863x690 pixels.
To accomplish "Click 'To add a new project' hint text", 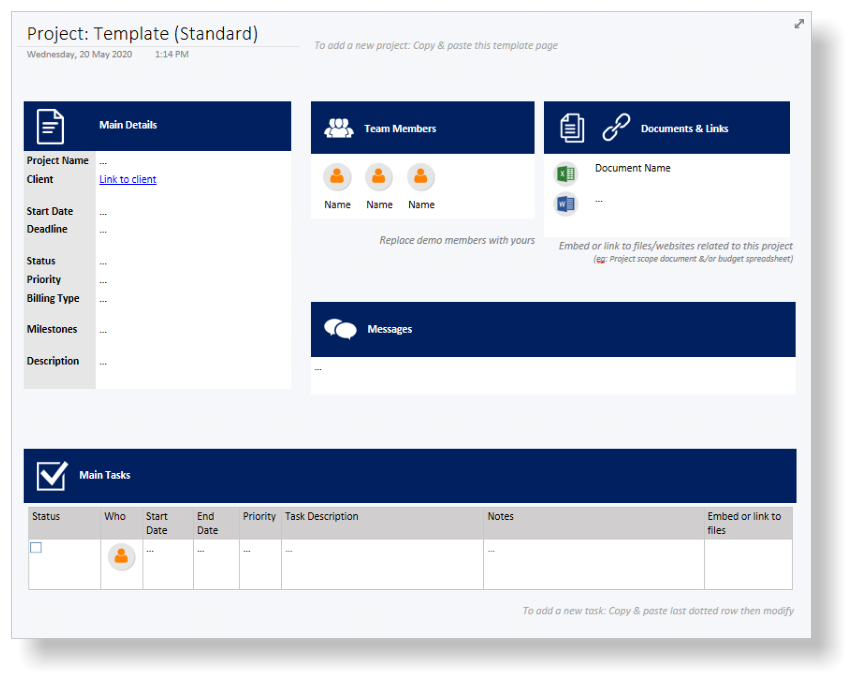I will pos(436,46).
